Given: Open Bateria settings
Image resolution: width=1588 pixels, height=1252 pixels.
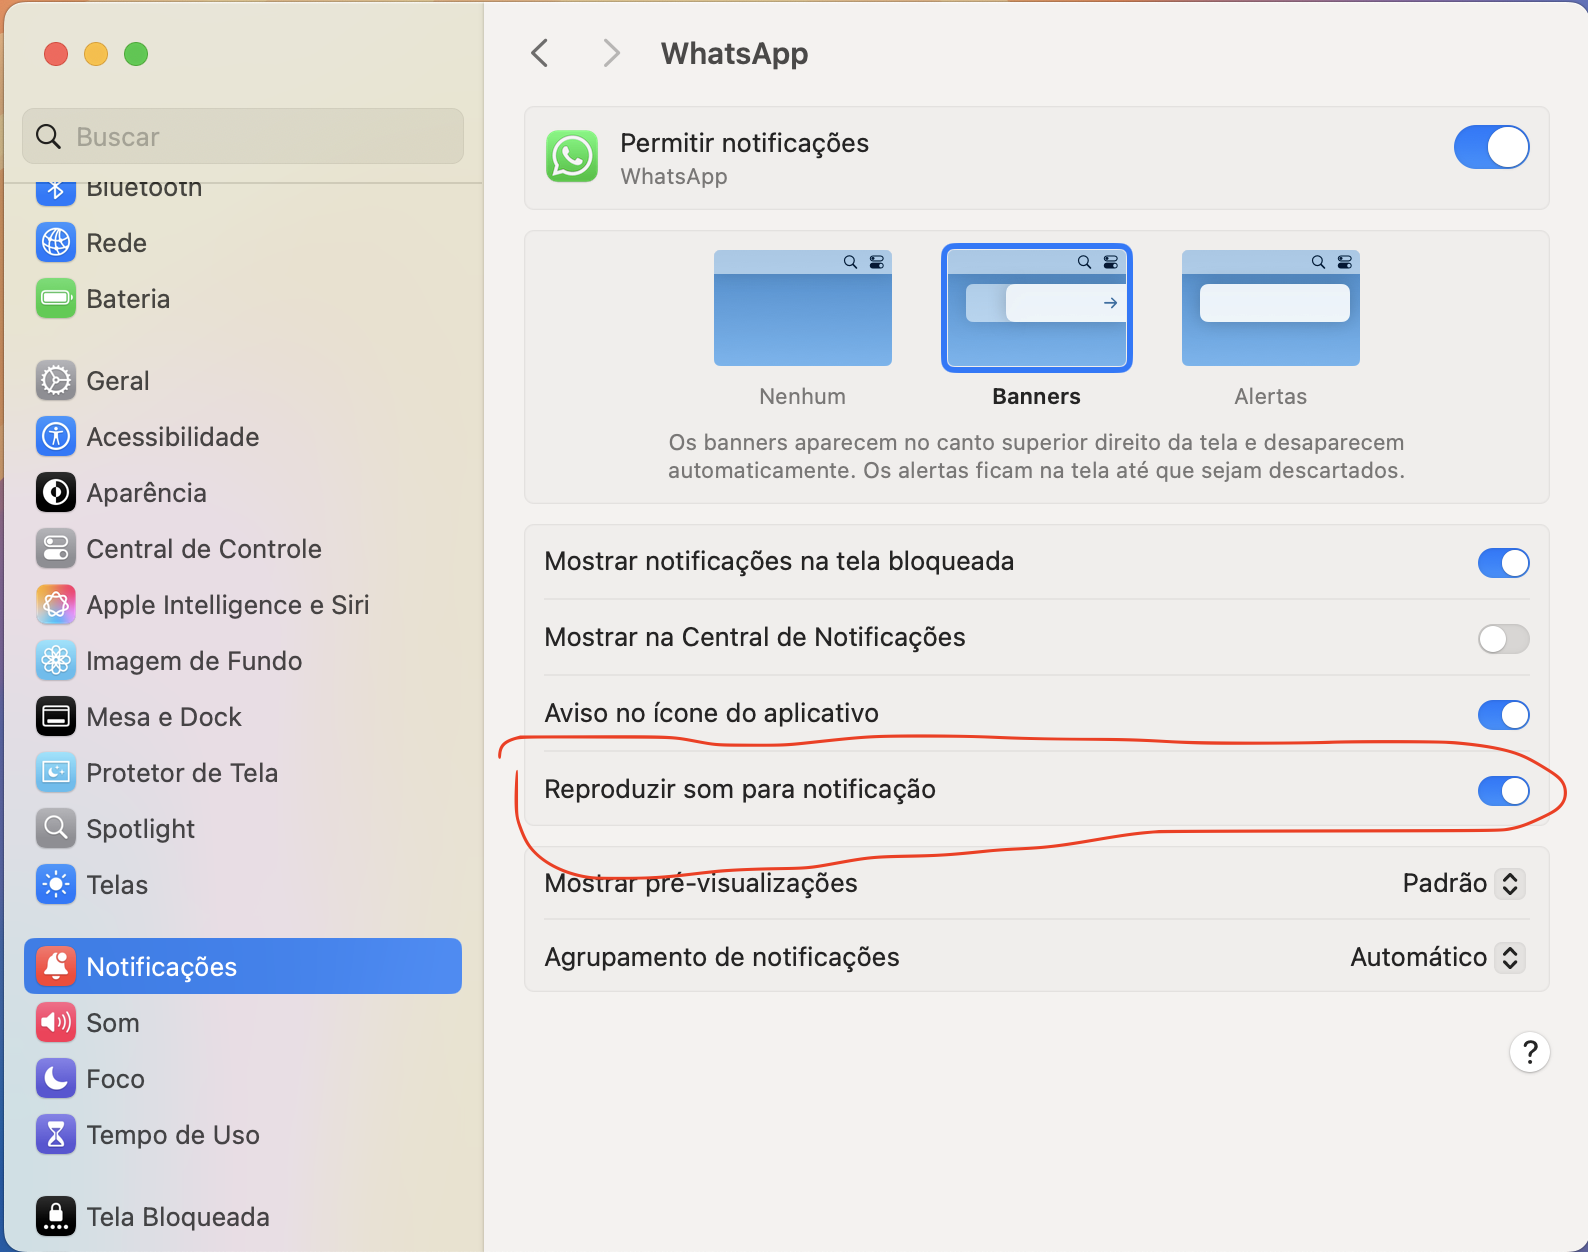Looking at the screenshot, I should click(243, 298).
